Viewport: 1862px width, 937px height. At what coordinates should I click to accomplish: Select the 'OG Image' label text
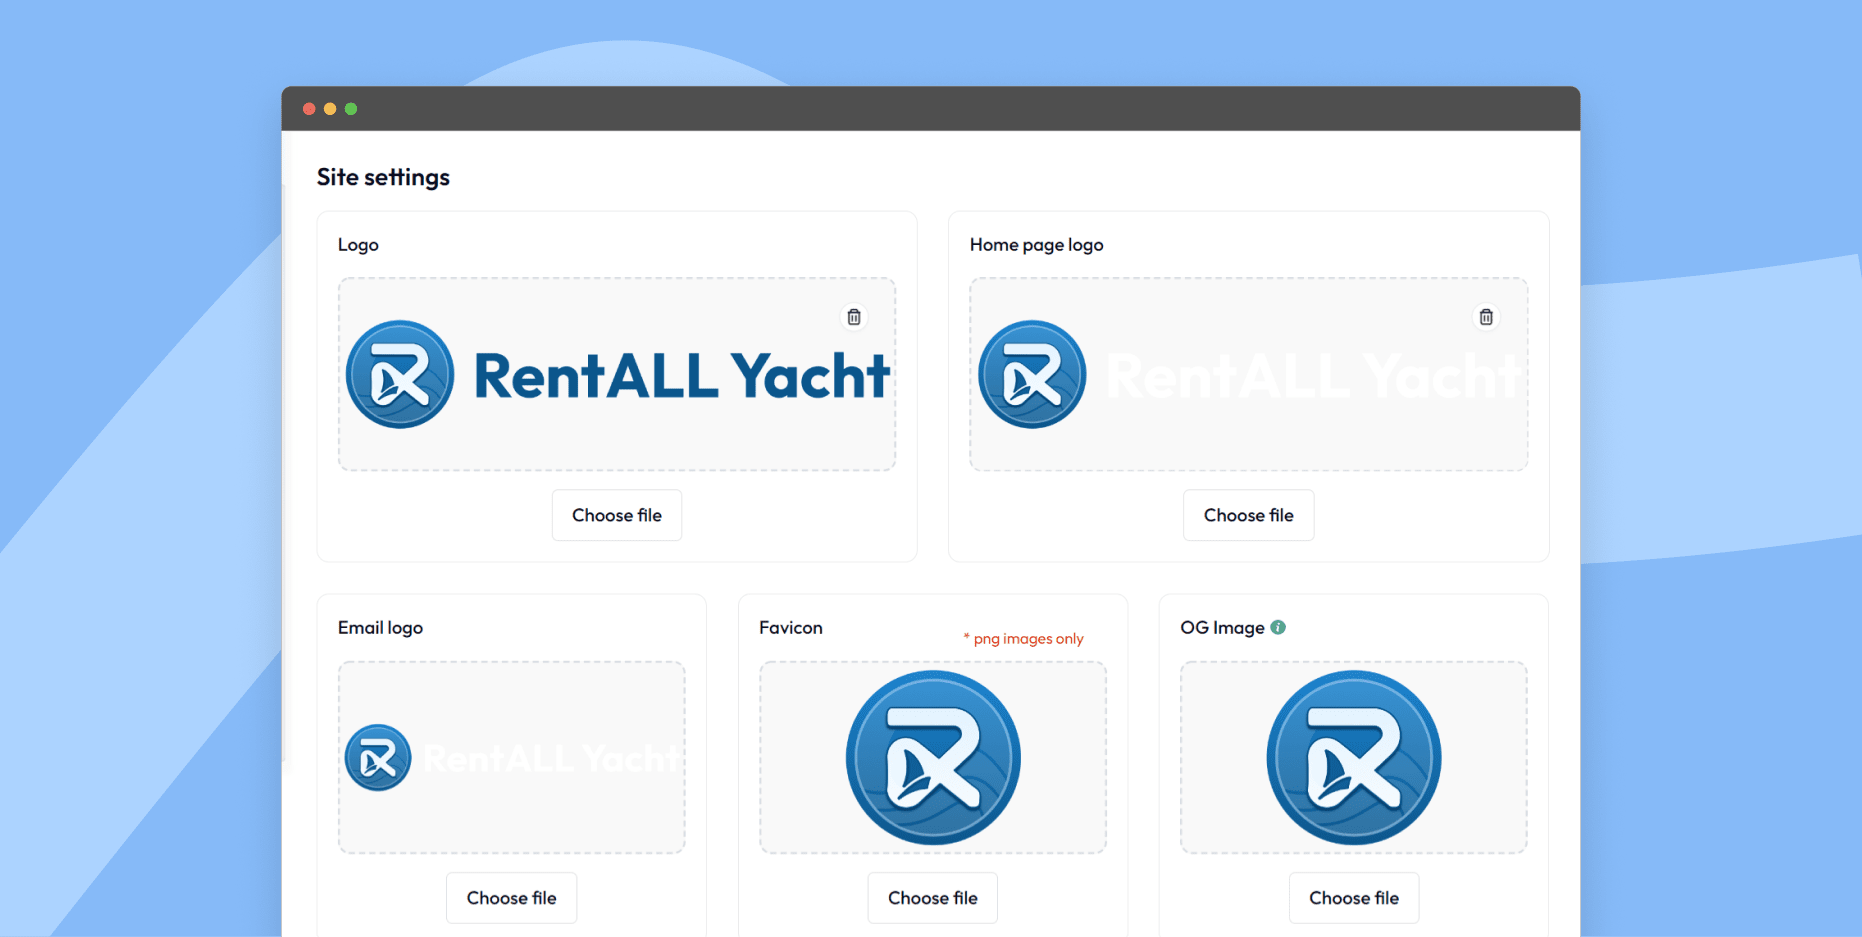click(1222, 628)
